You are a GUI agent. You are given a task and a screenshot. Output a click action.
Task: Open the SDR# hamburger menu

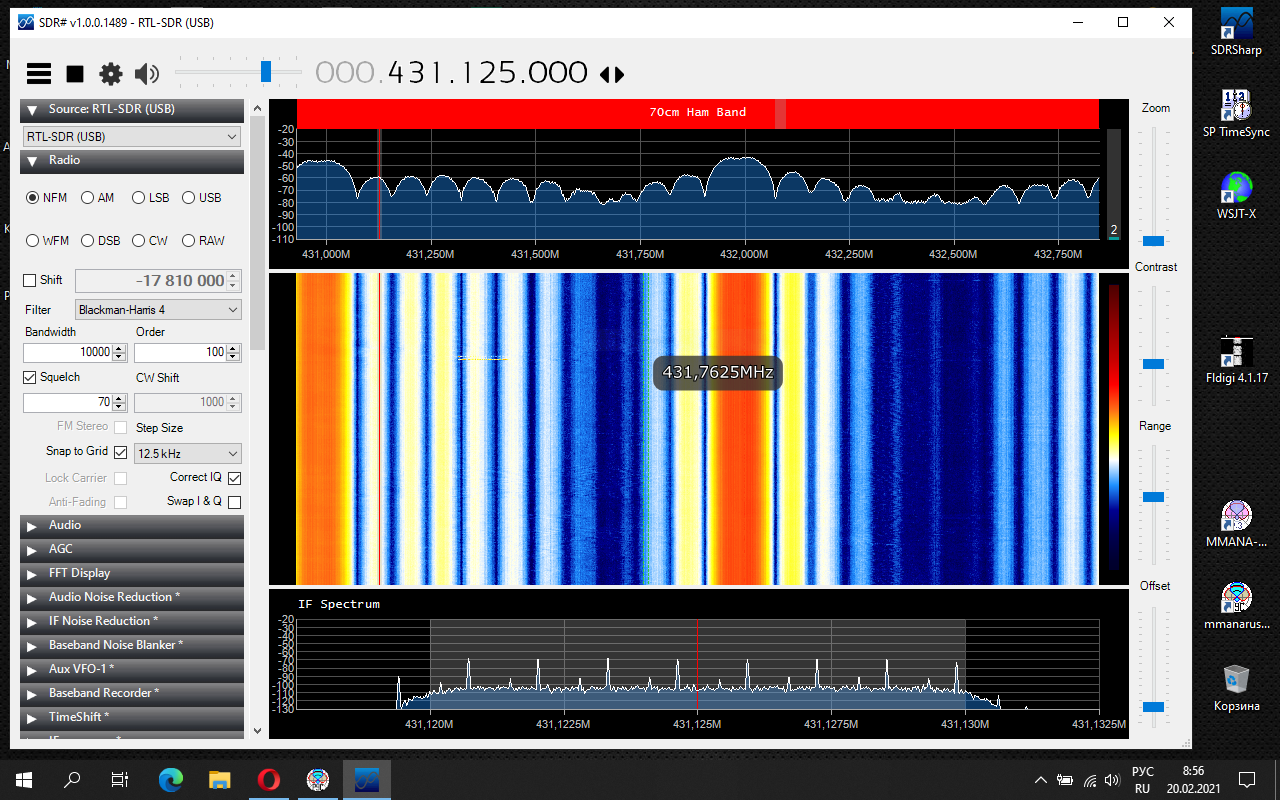pos(39,73)
